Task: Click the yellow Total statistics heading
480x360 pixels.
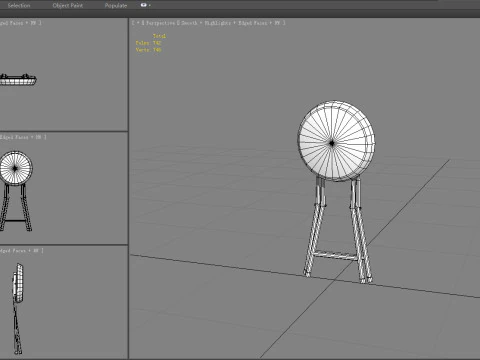Action: [x=159, y=36]
